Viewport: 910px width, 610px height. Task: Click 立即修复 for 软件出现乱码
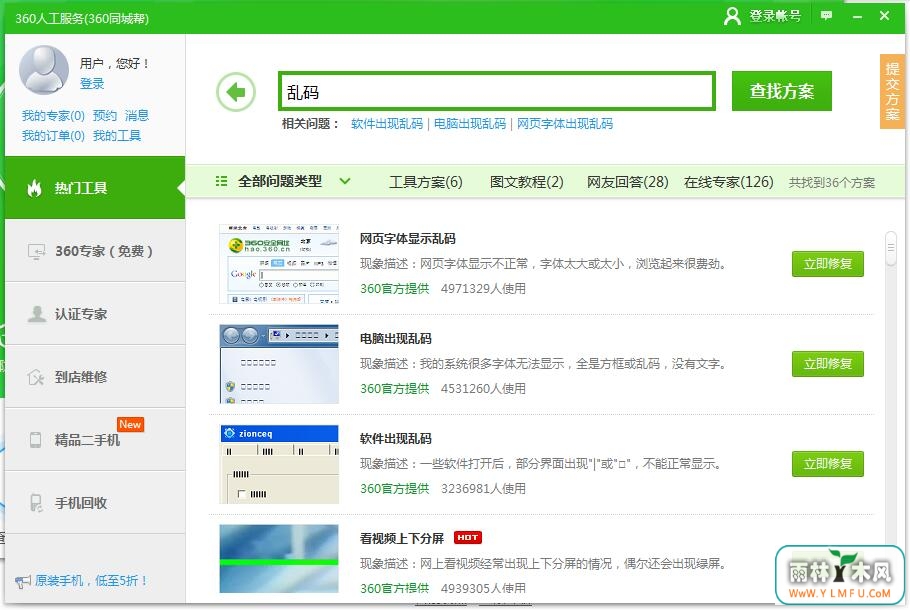(x=828, y=464)
